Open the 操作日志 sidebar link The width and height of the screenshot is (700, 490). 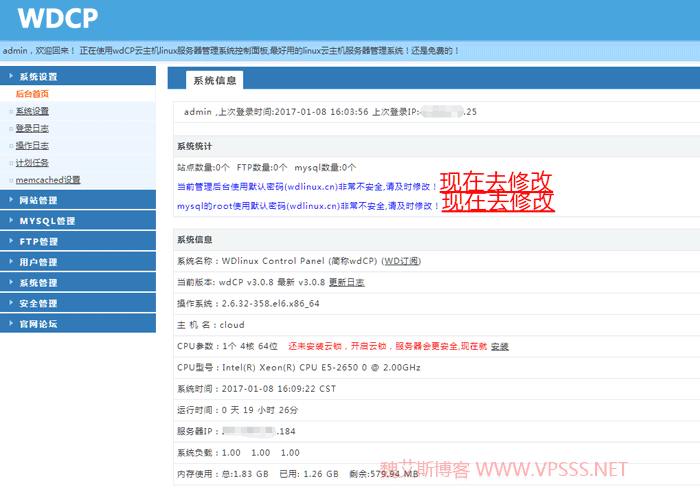[32, 145]
